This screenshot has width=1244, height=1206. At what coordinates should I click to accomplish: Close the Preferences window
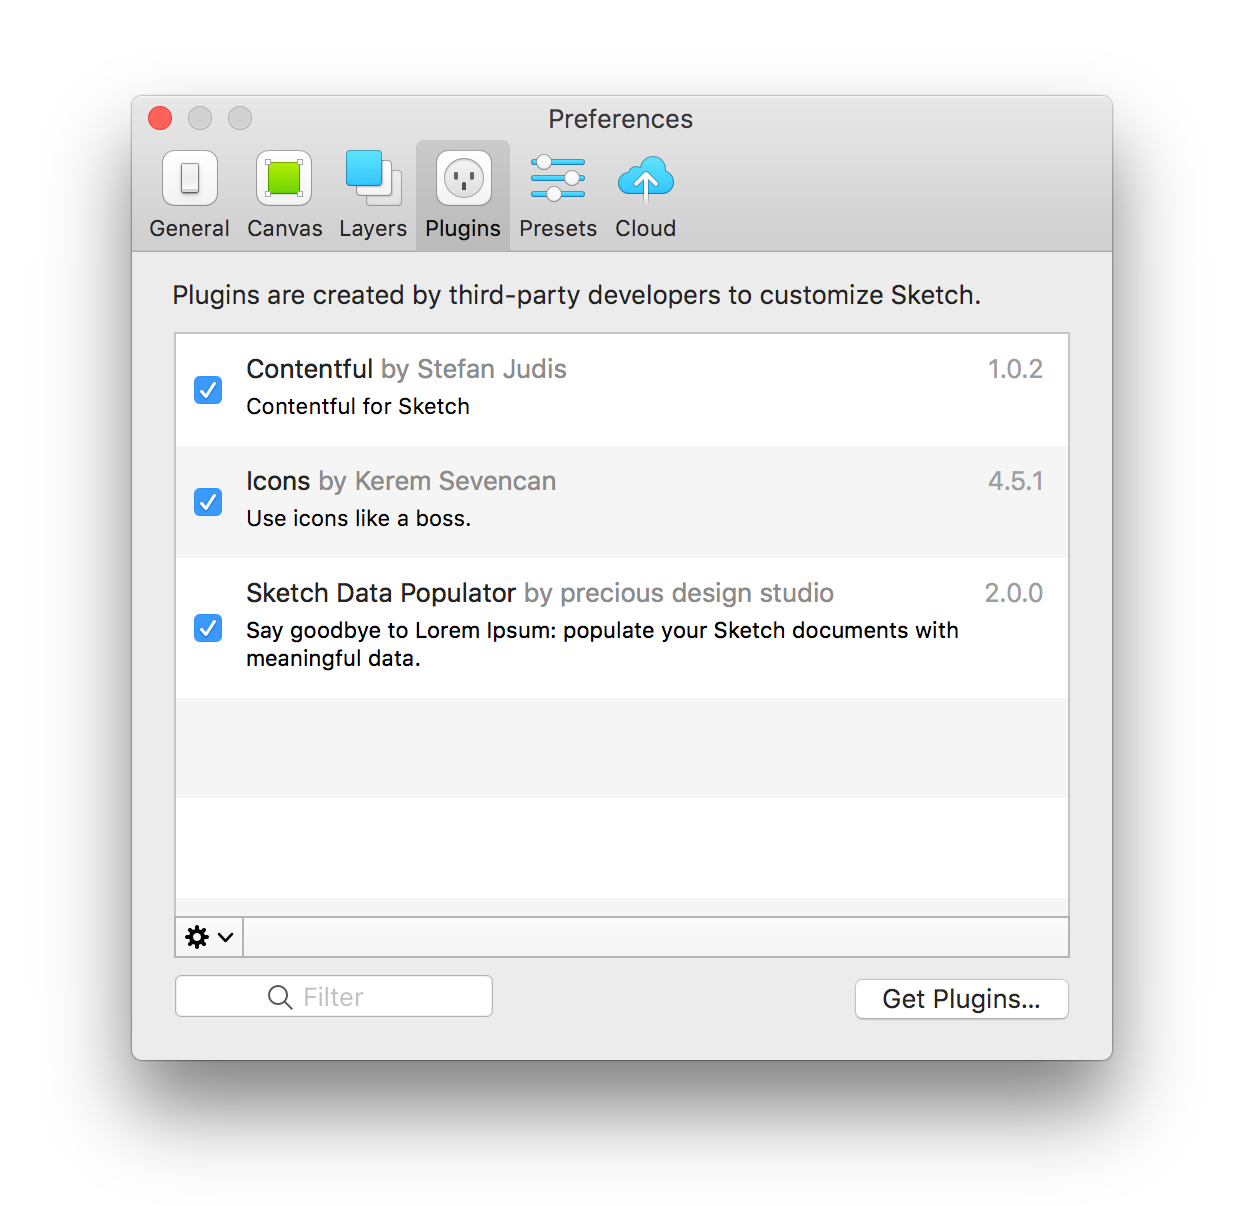(160, 118)
